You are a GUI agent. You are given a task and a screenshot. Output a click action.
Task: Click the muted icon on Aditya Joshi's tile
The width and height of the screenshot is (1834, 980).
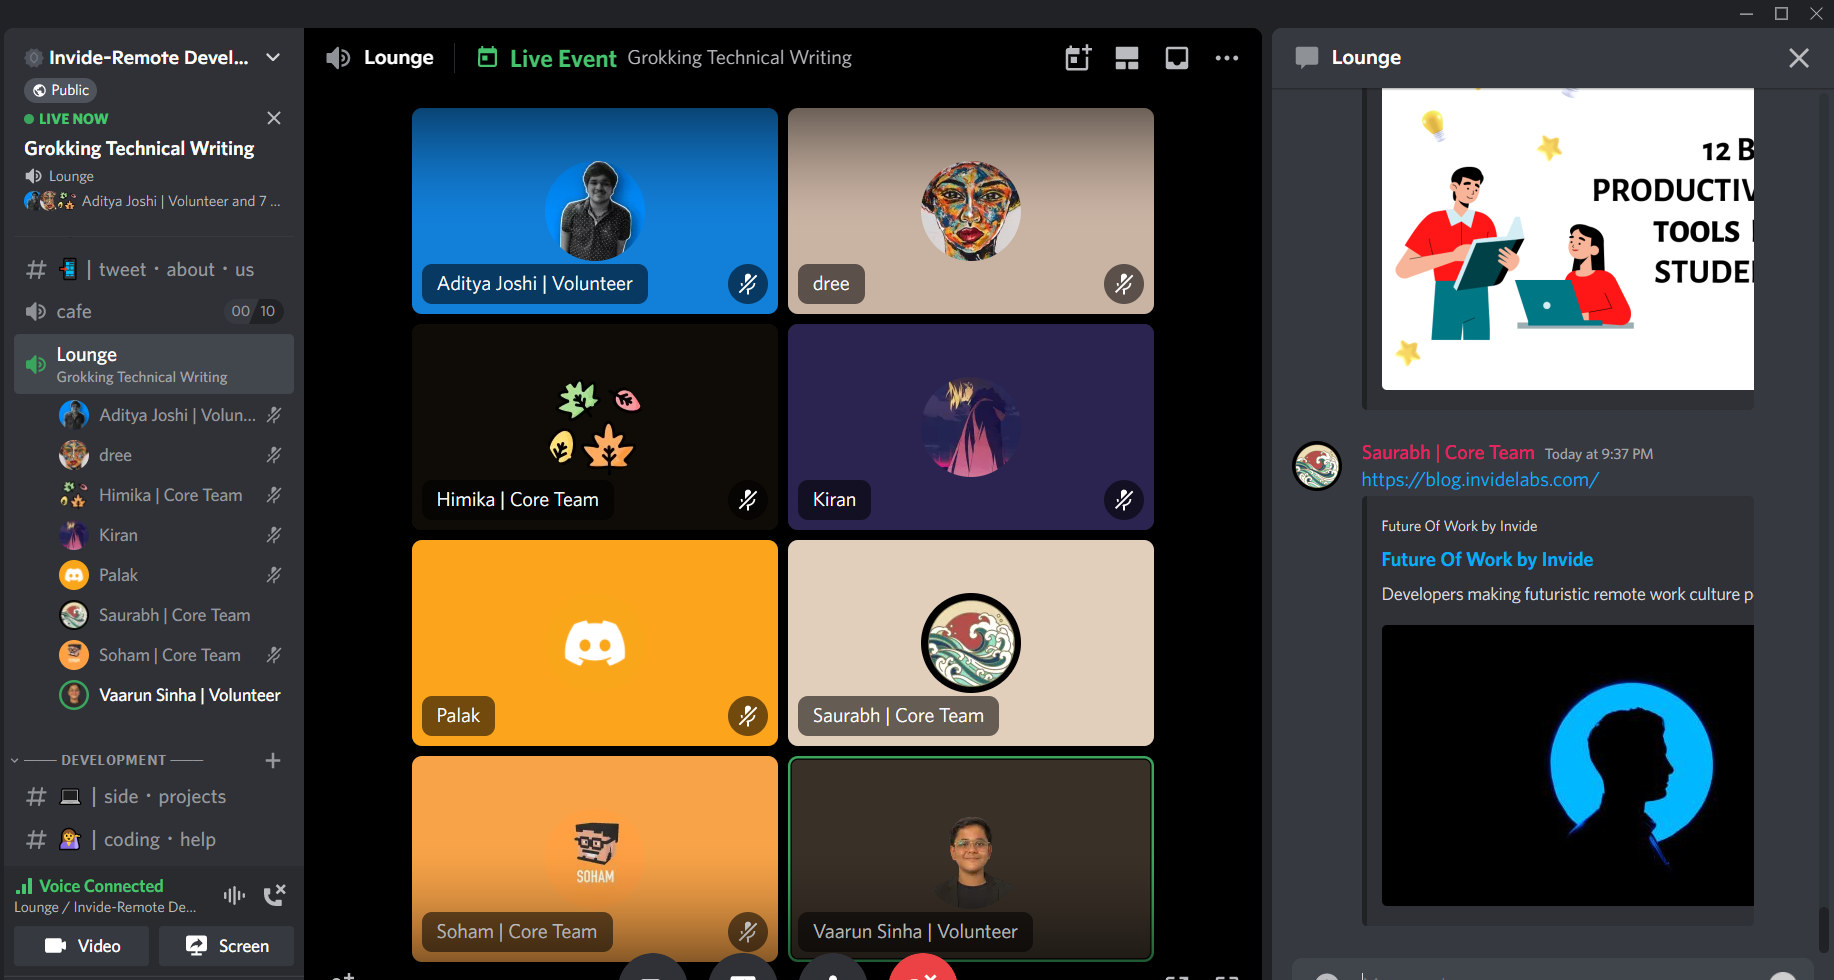[748, 284]
